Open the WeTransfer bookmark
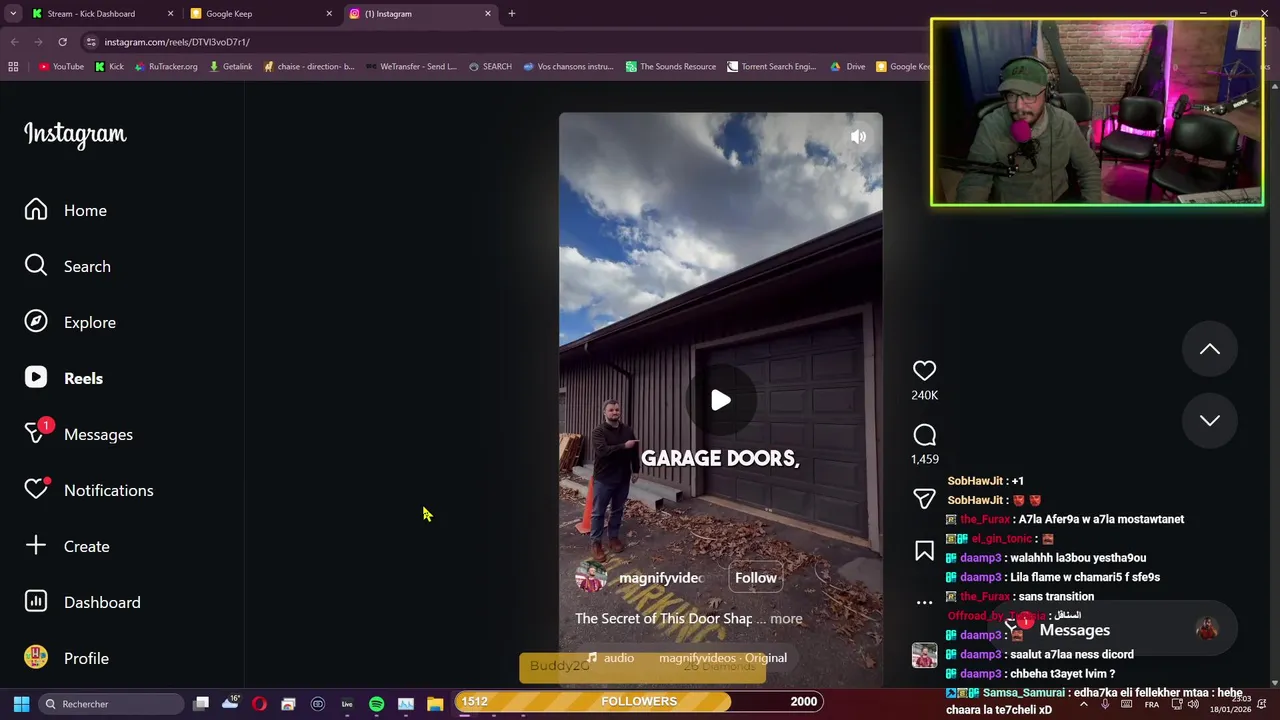The width and height of the screenshot is (1280, 720). click(412, 67)
